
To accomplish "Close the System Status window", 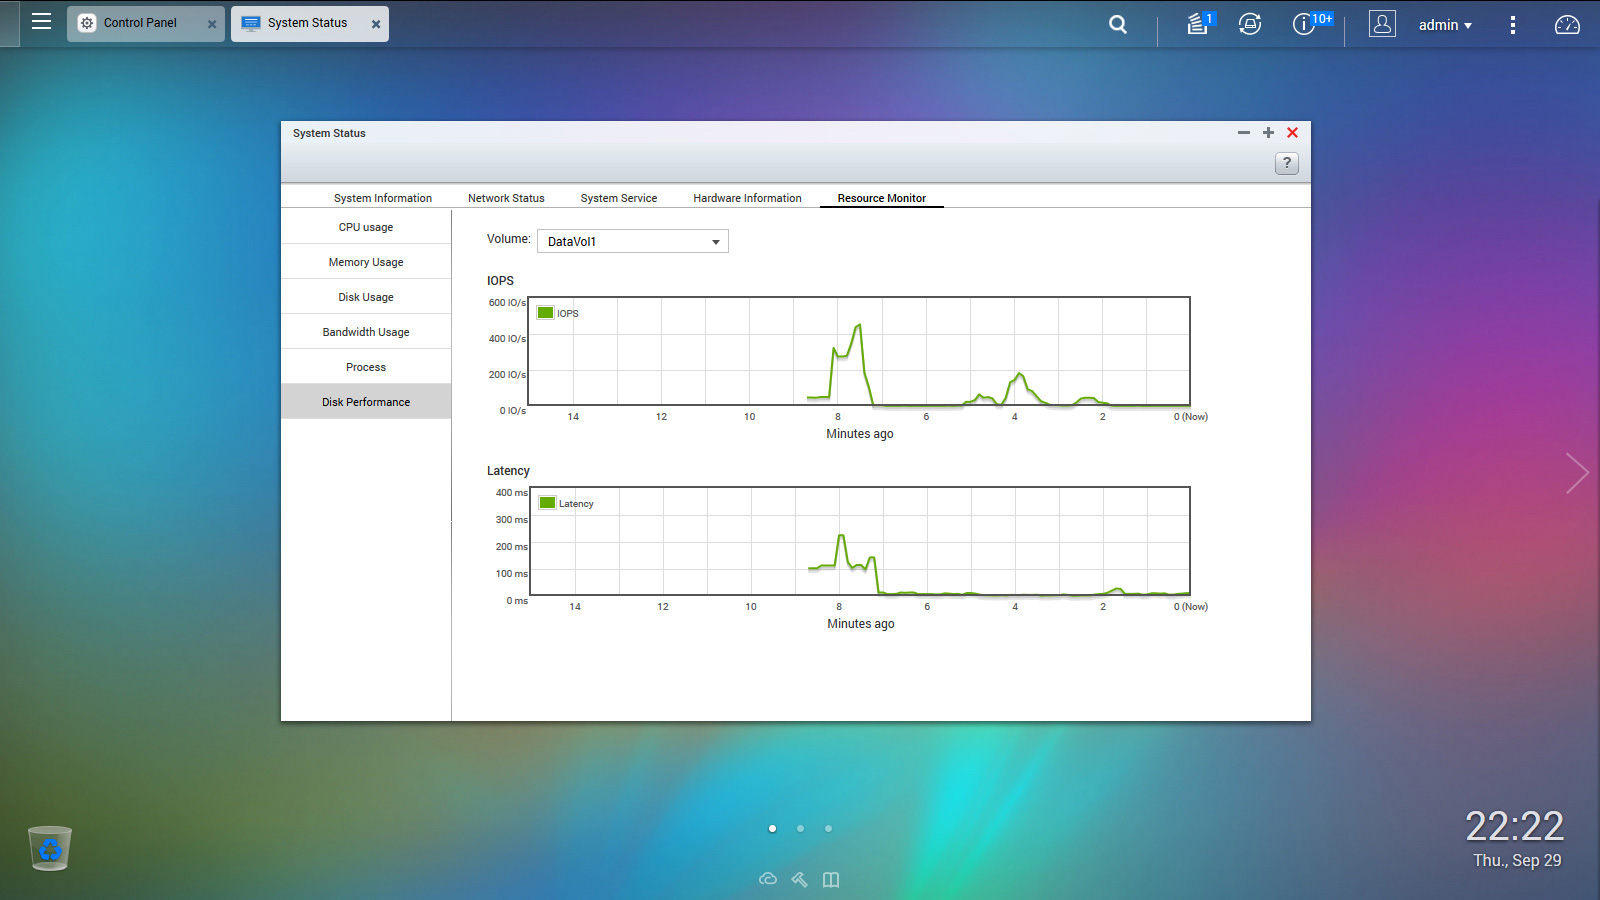I will pos(1292,132).
